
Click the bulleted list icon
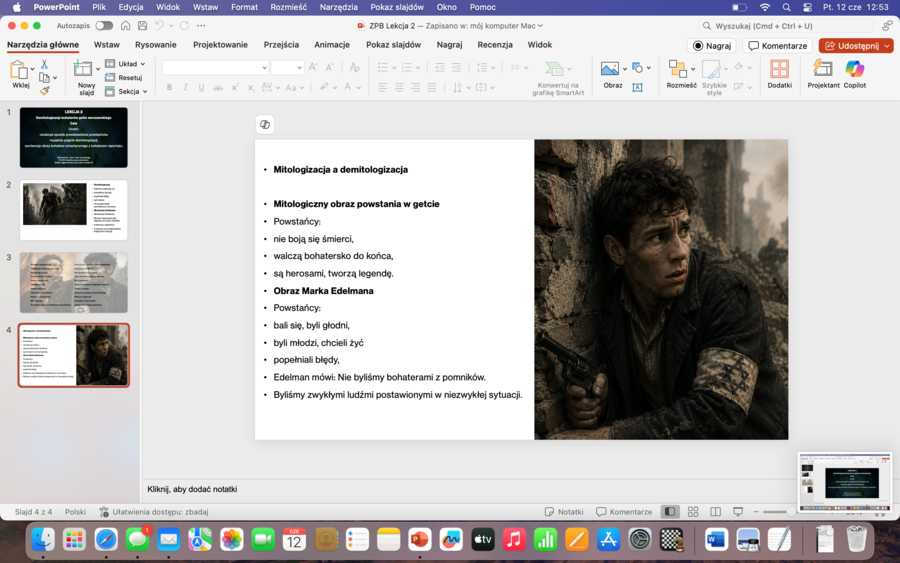click(x=383, y=68)
